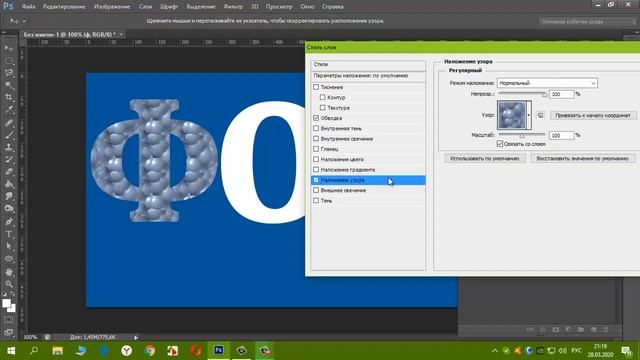Click Восстановить значения по умолчанию button
This screenshot has height=360, width=640.
[x=582, y=158]
